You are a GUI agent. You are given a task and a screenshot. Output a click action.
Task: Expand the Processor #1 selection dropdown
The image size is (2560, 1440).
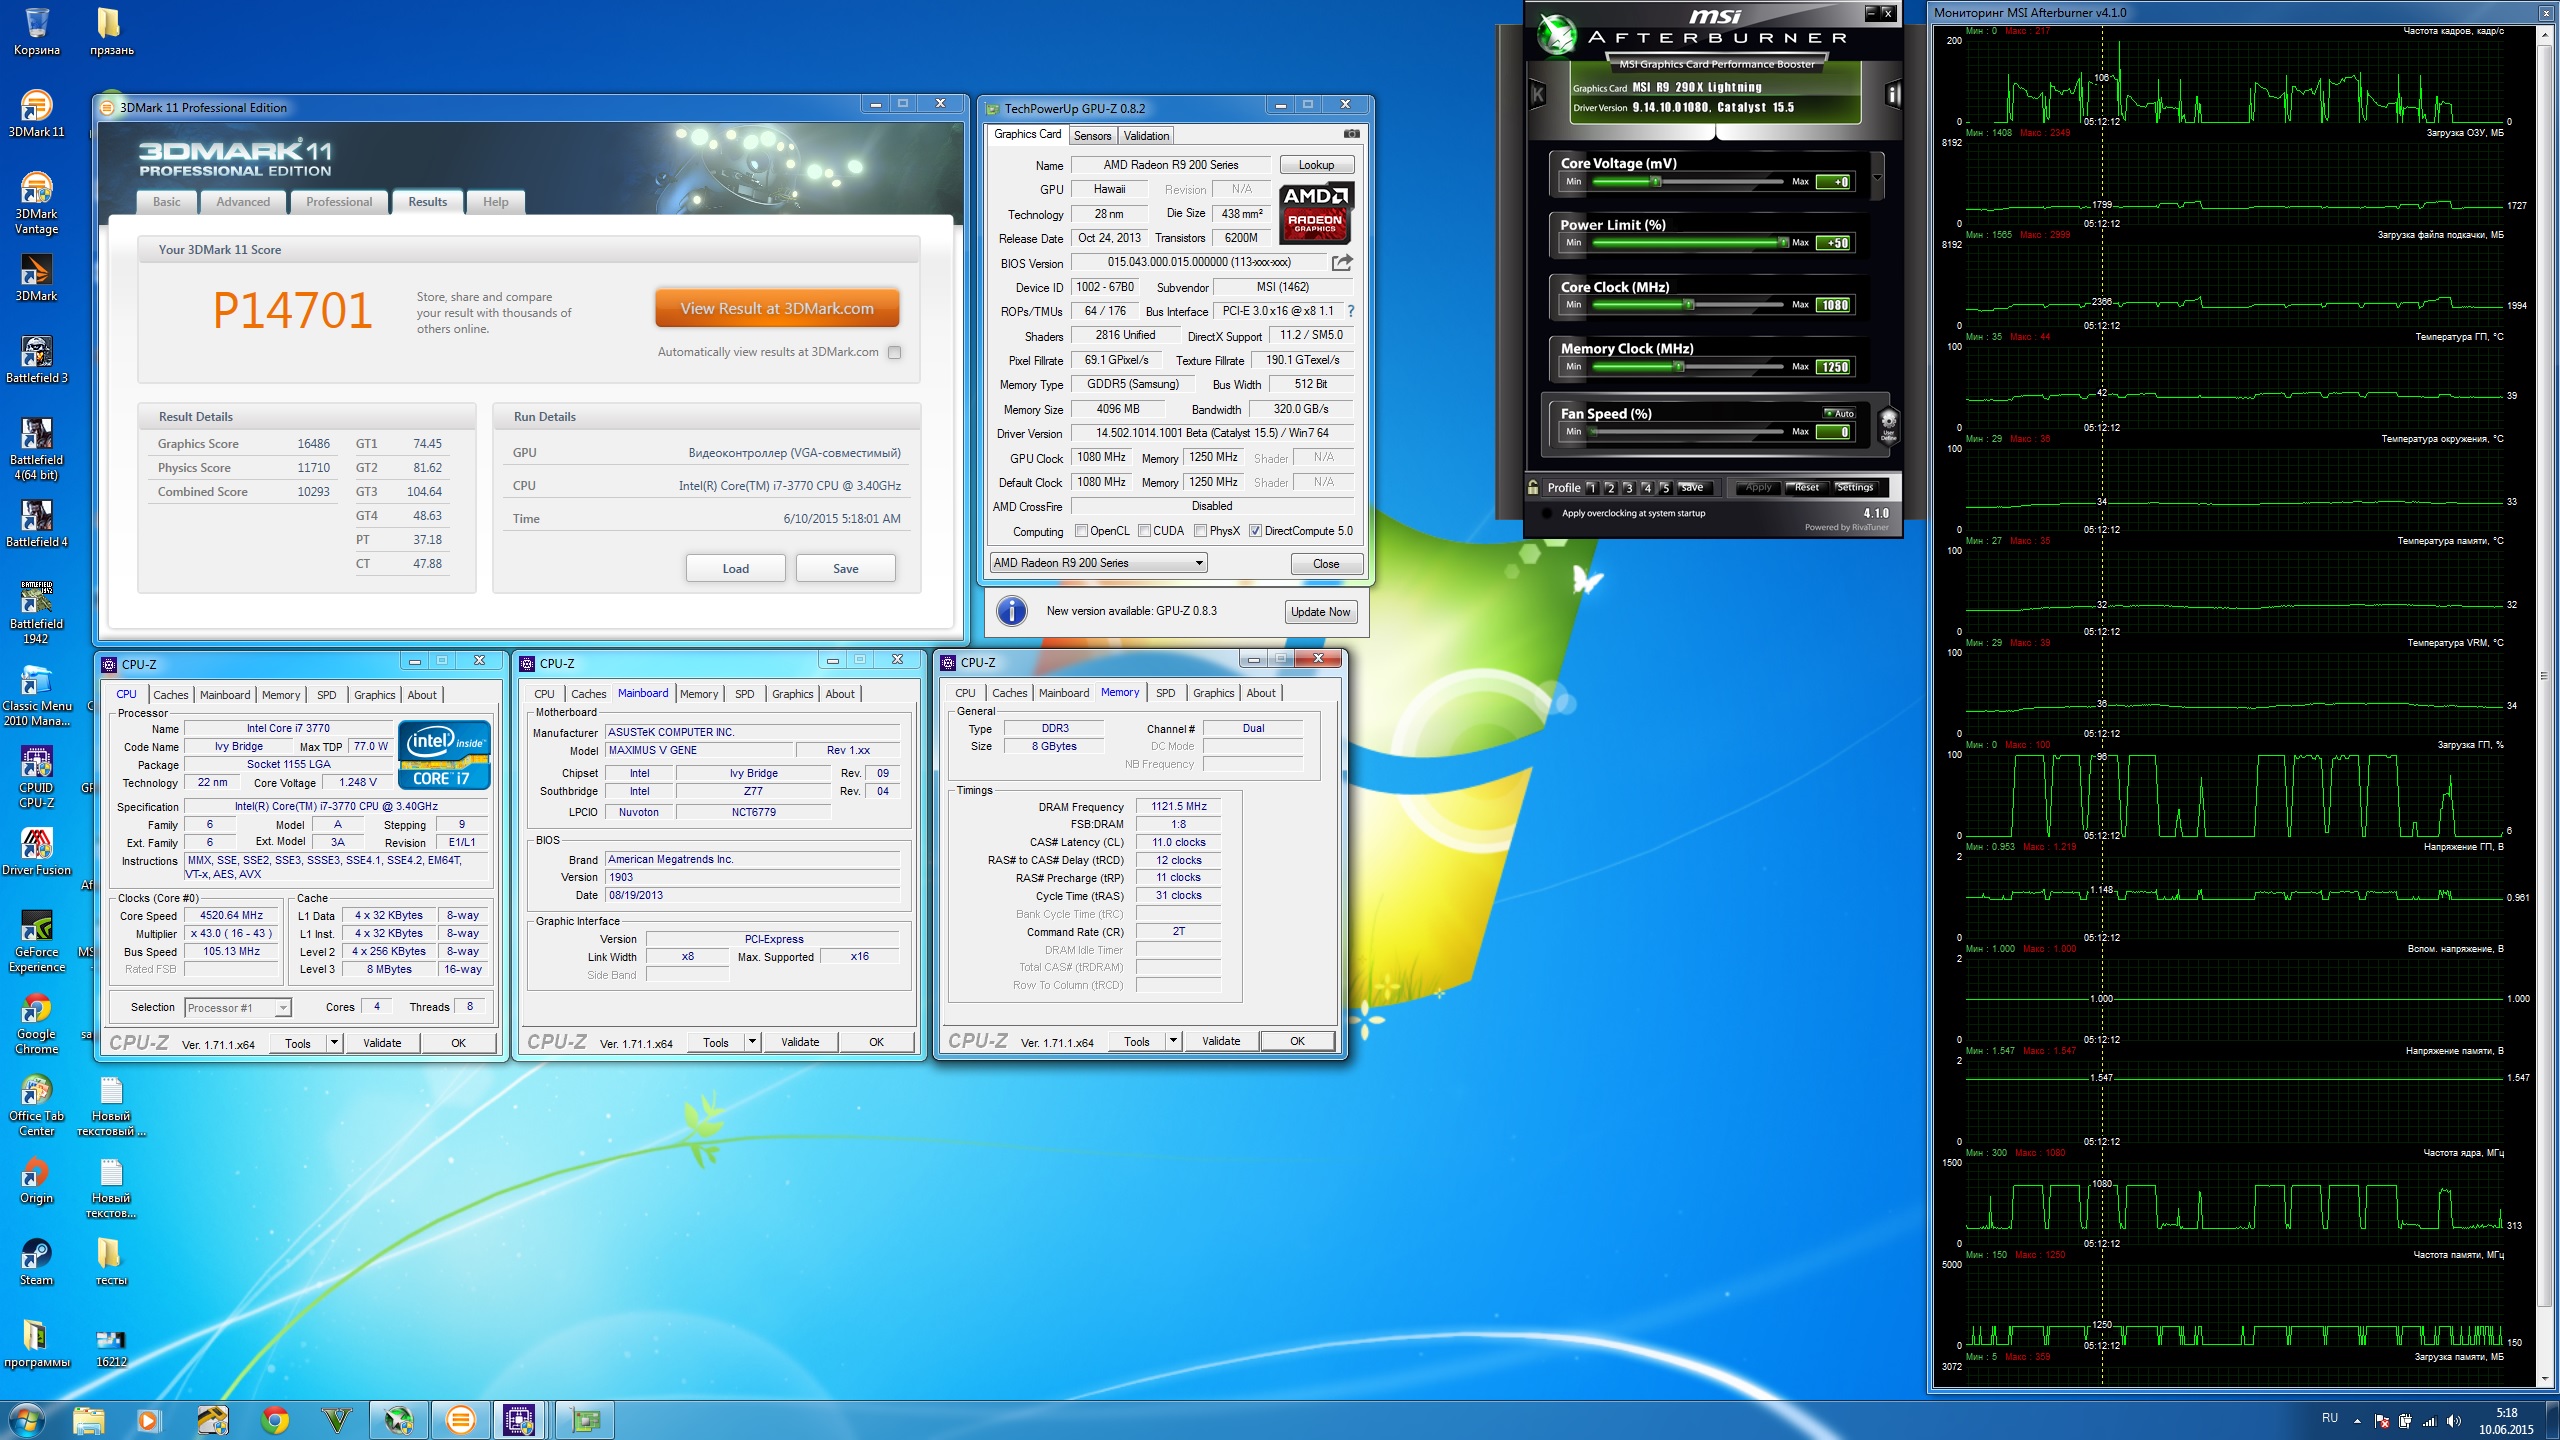click(283, 1008)
